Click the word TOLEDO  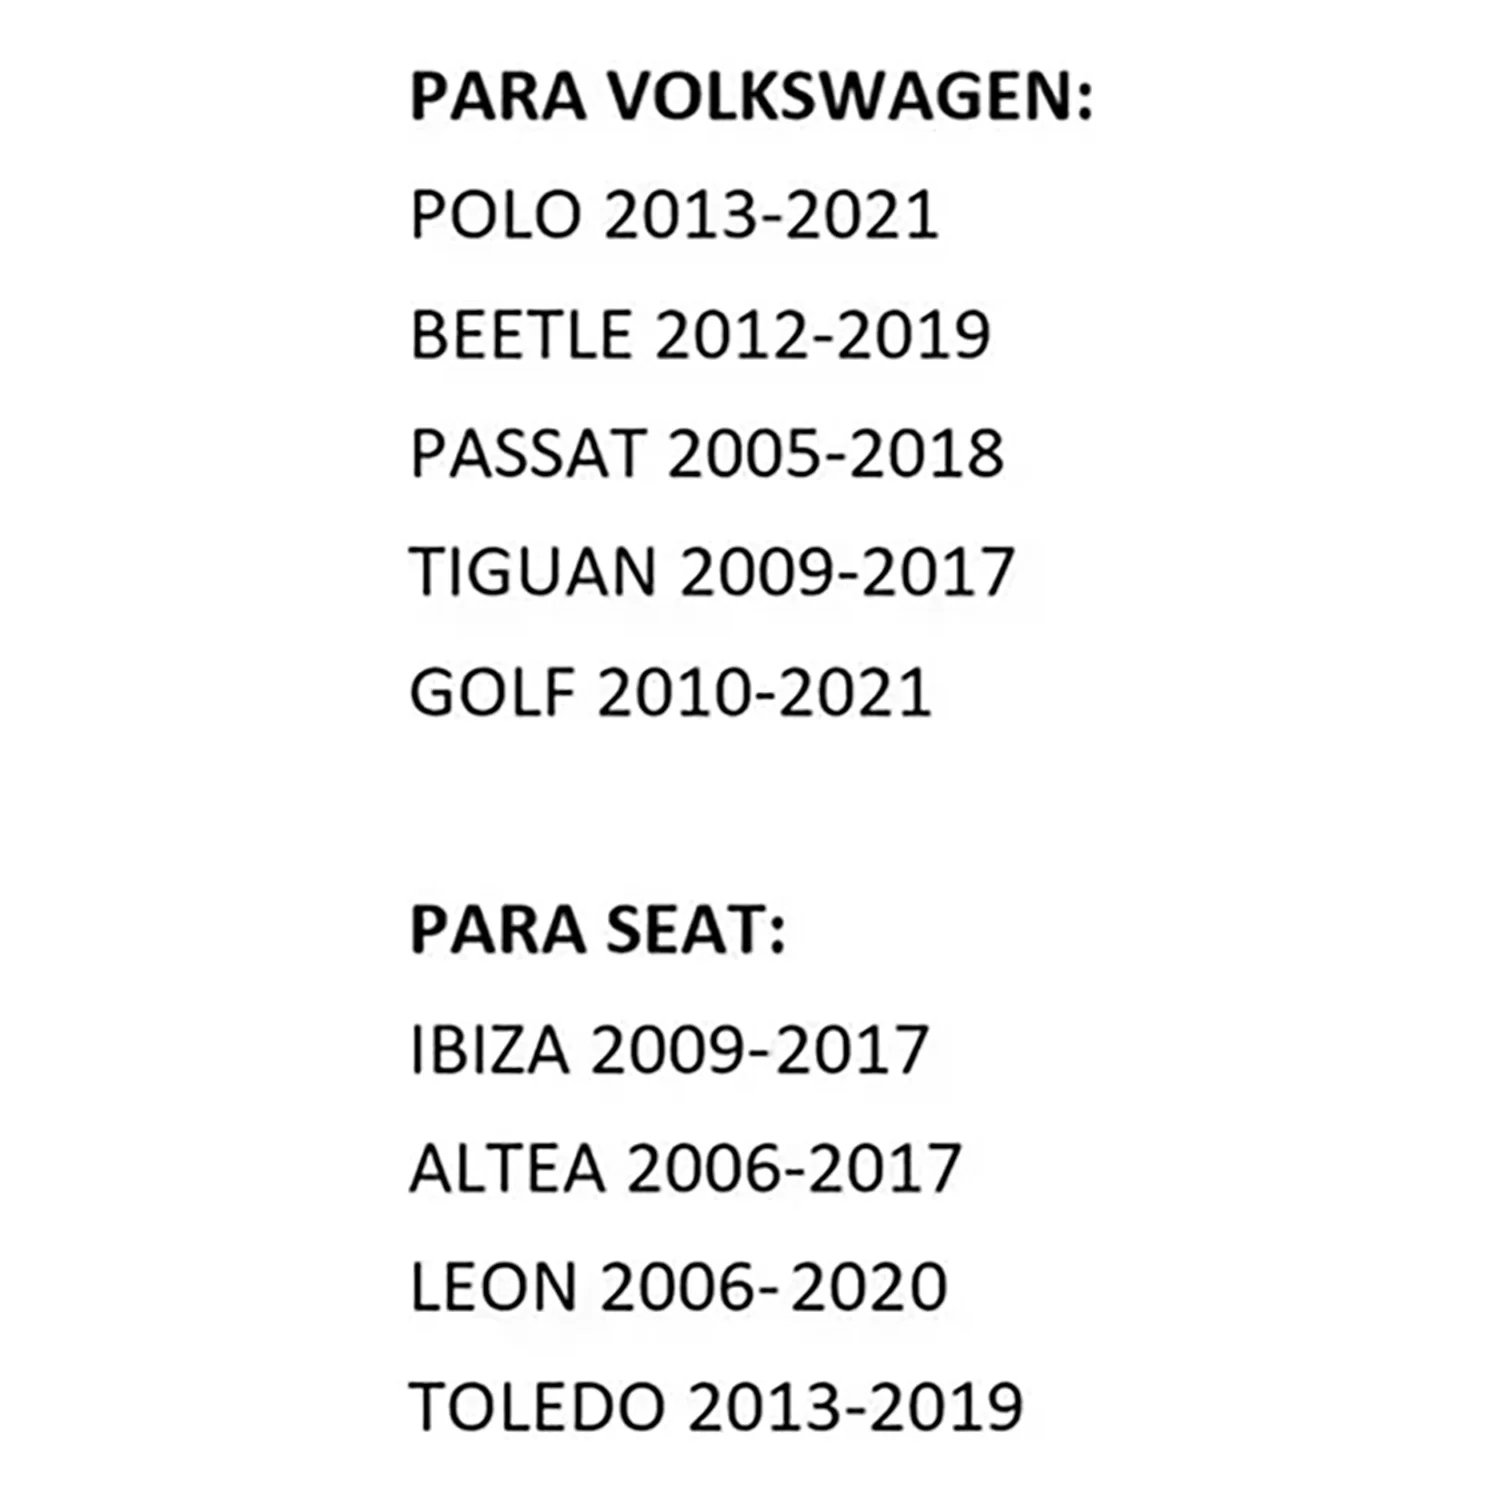click(538, 1407)
